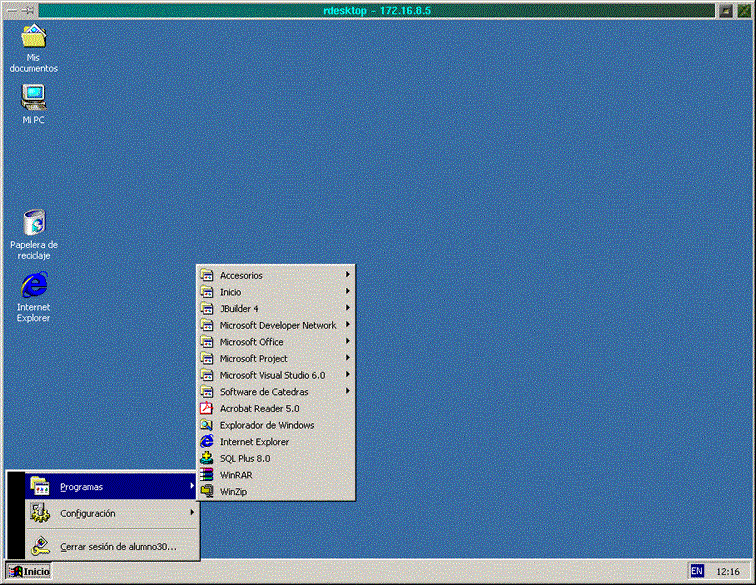Expand the Microsoft Visual Studio 6.0 arrow
This screenshot has width=756, height=585.
pyautogui.click(x=347, y=374)
